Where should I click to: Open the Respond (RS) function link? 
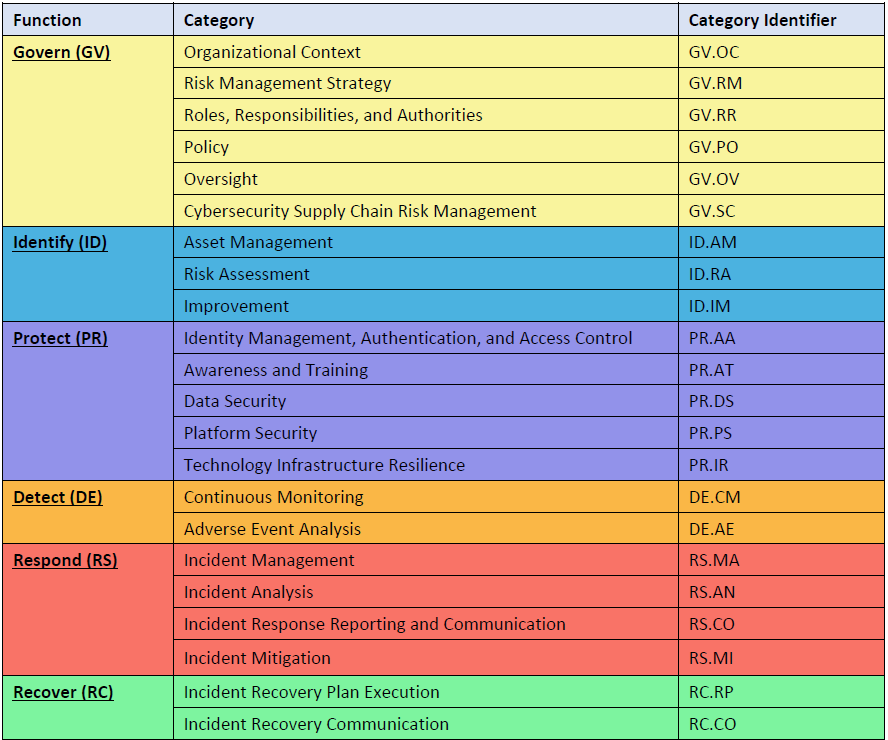(x=65, y=560)
